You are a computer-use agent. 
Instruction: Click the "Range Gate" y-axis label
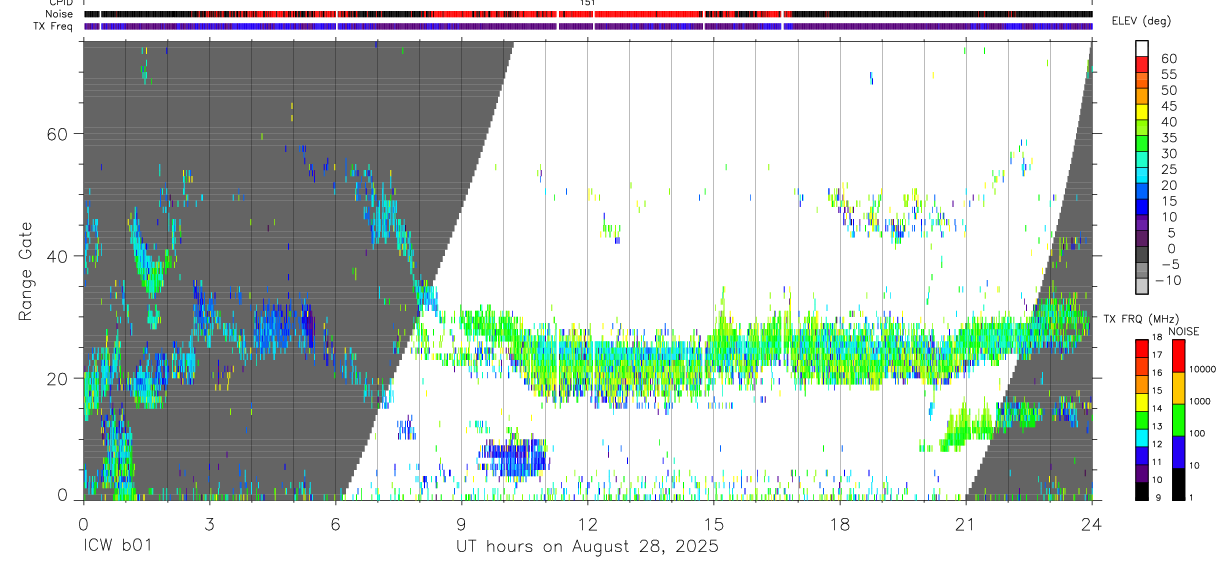(27, 272)
